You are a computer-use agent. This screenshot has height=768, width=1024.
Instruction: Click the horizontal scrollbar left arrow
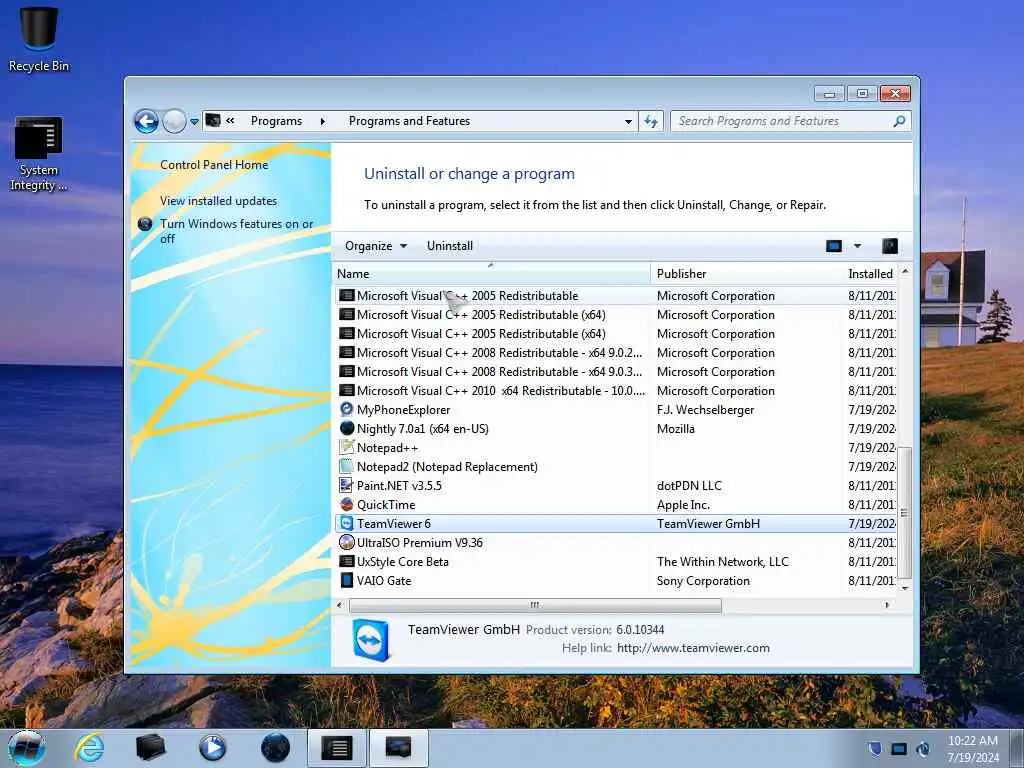(x=339, y=605)
